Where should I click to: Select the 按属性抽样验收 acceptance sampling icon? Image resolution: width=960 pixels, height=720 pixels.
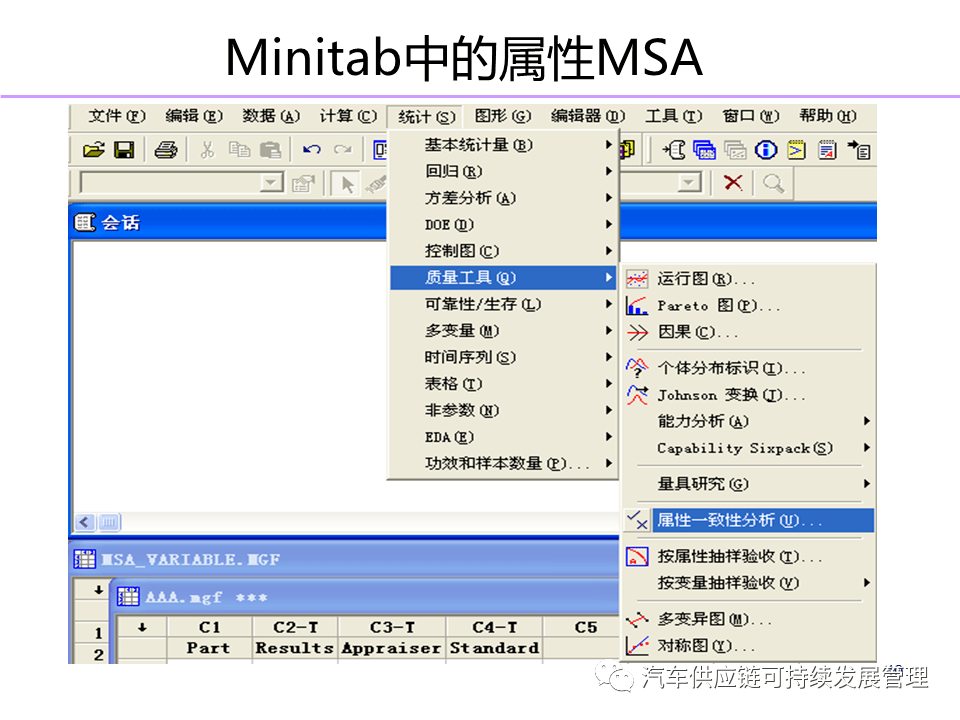[636, 557]
